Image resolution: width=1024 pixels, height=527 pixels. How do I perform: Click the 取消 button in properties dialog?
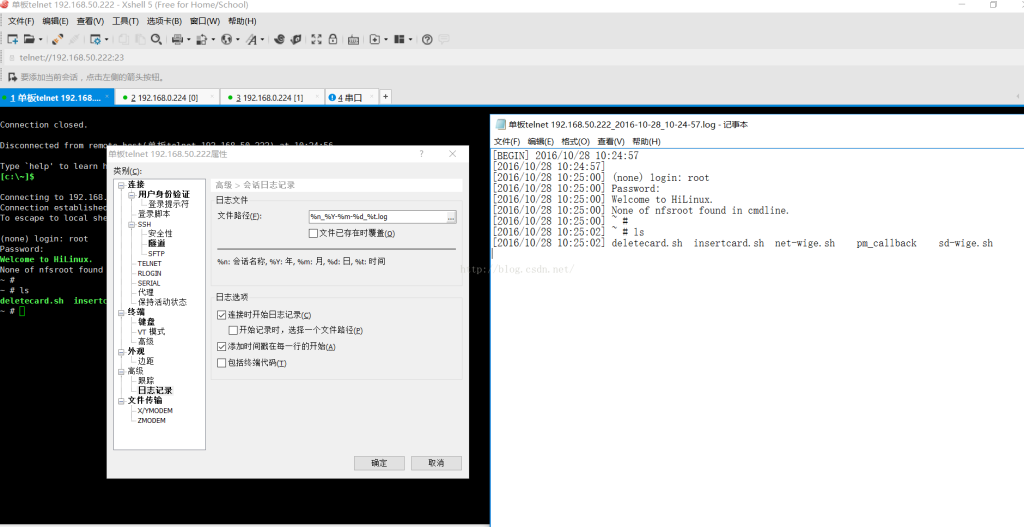pos(436,463)
